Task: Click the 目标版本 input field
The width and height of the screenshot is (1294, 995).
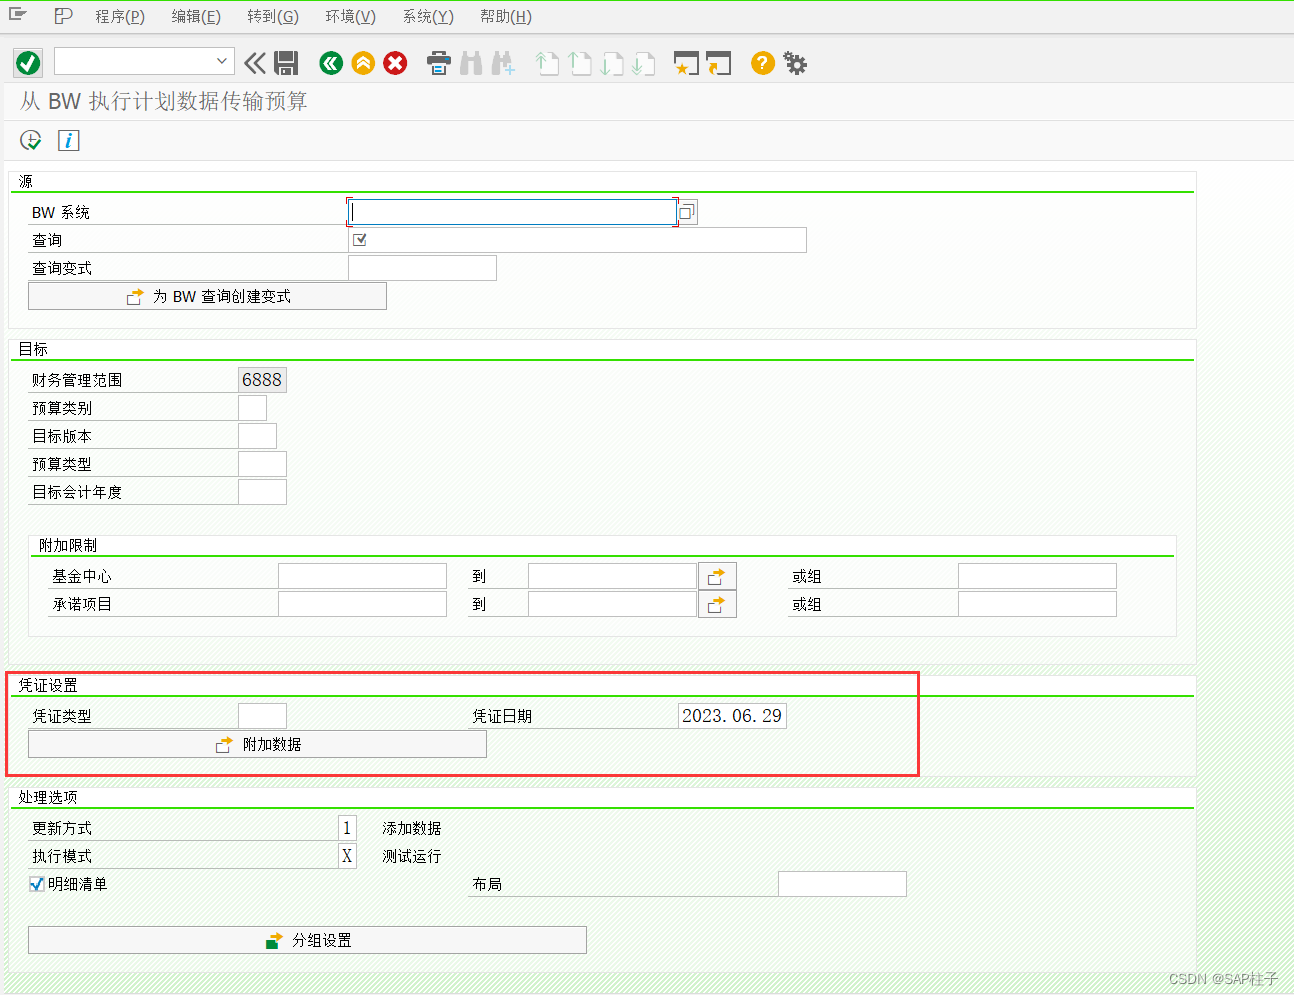Action: [257, 436]
